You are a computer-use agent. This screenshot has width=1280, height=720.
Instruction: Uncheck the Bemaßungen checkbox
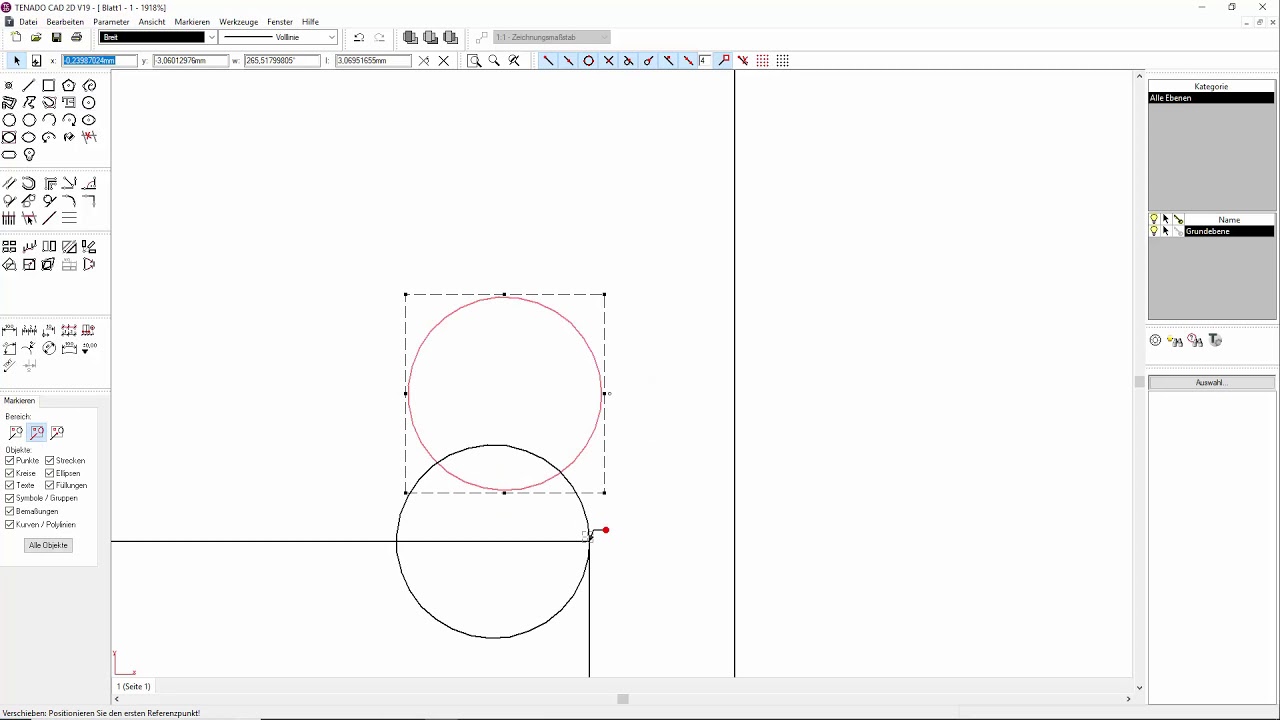point(10,511)
